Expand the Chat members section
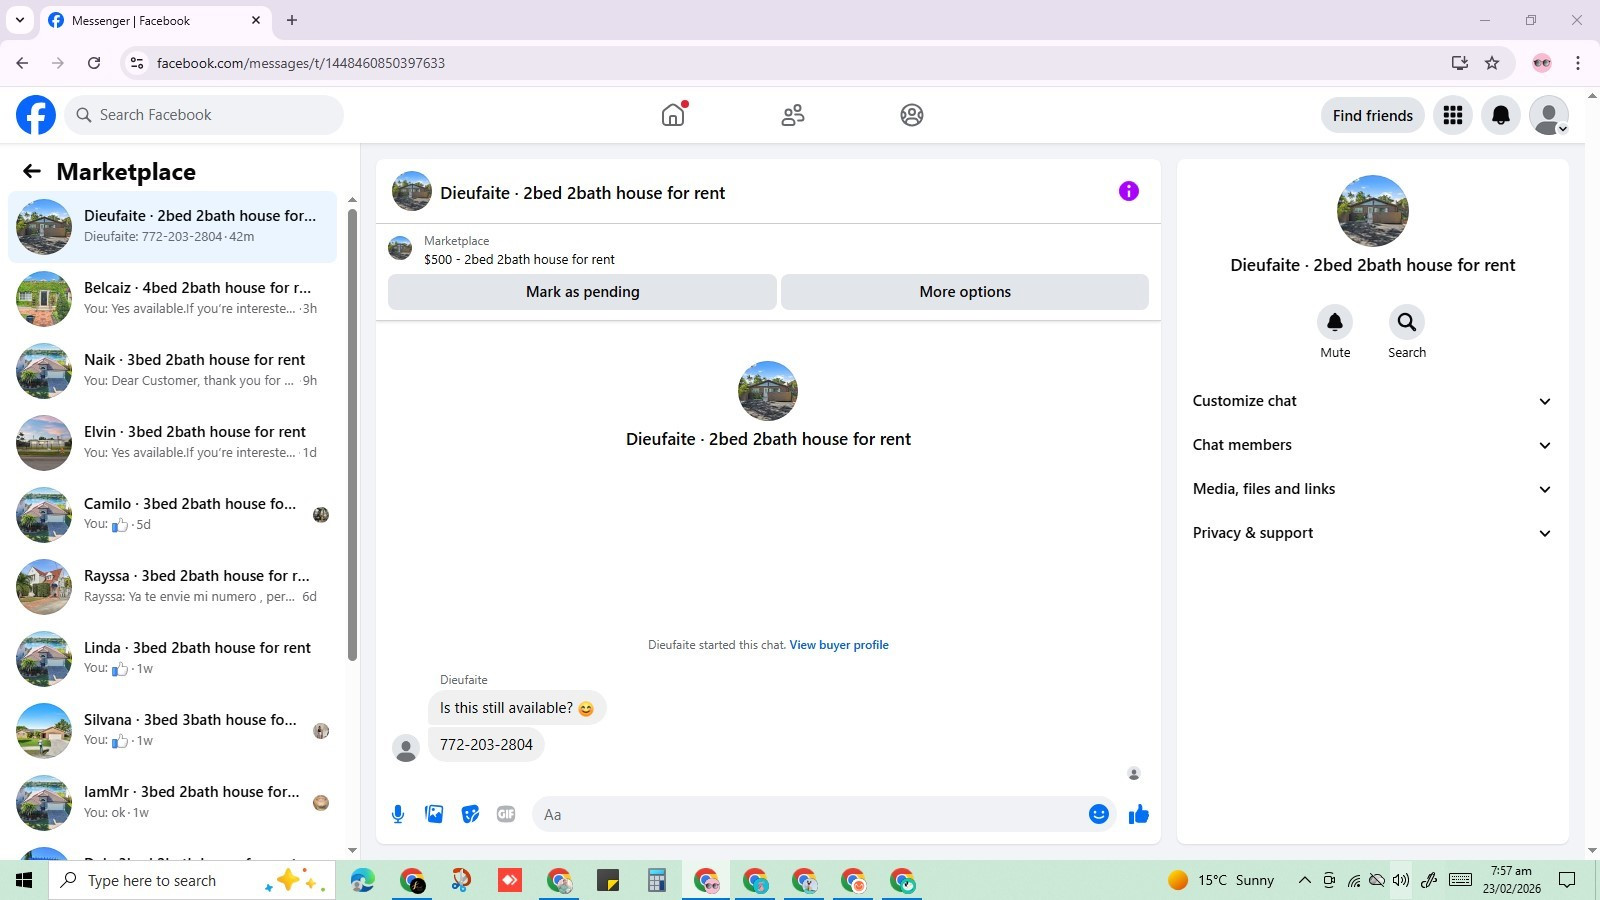The image size is (1600, 900). tap(1373, 445)
